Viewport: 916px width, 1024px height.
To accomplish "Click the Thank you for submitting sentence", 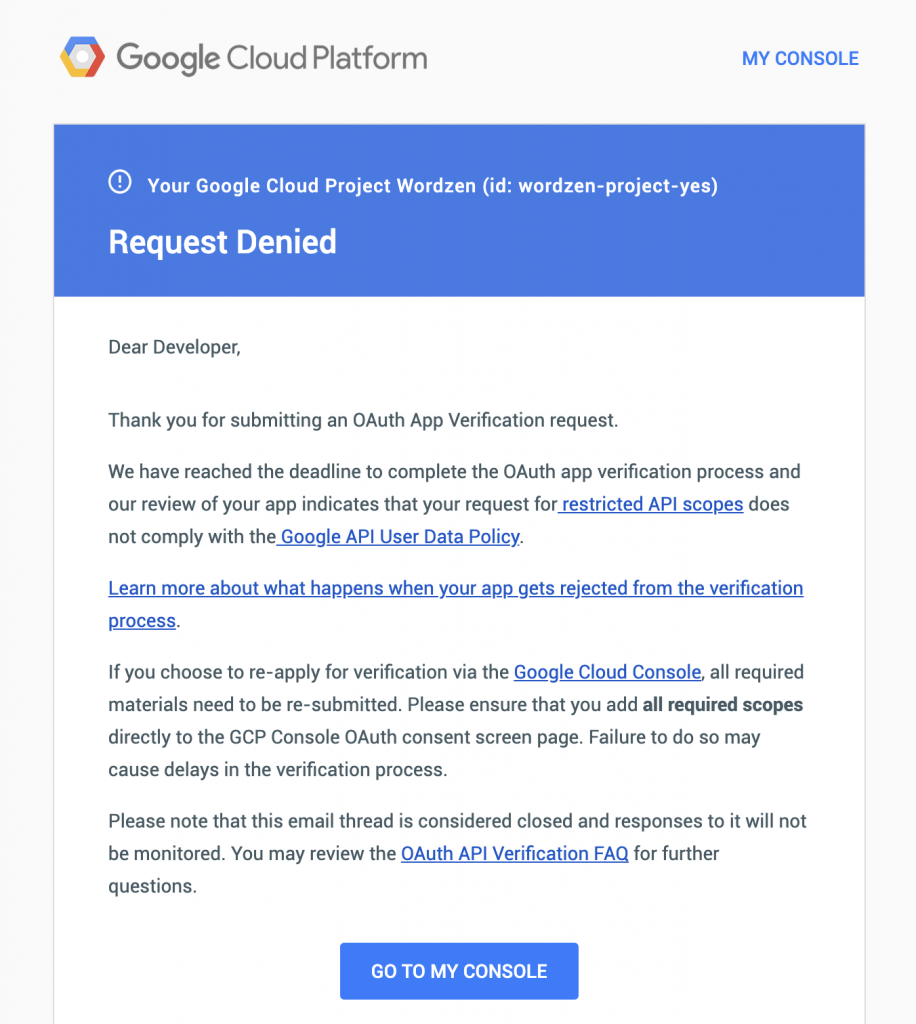I will pyautogui.click(x=363, y=420).
